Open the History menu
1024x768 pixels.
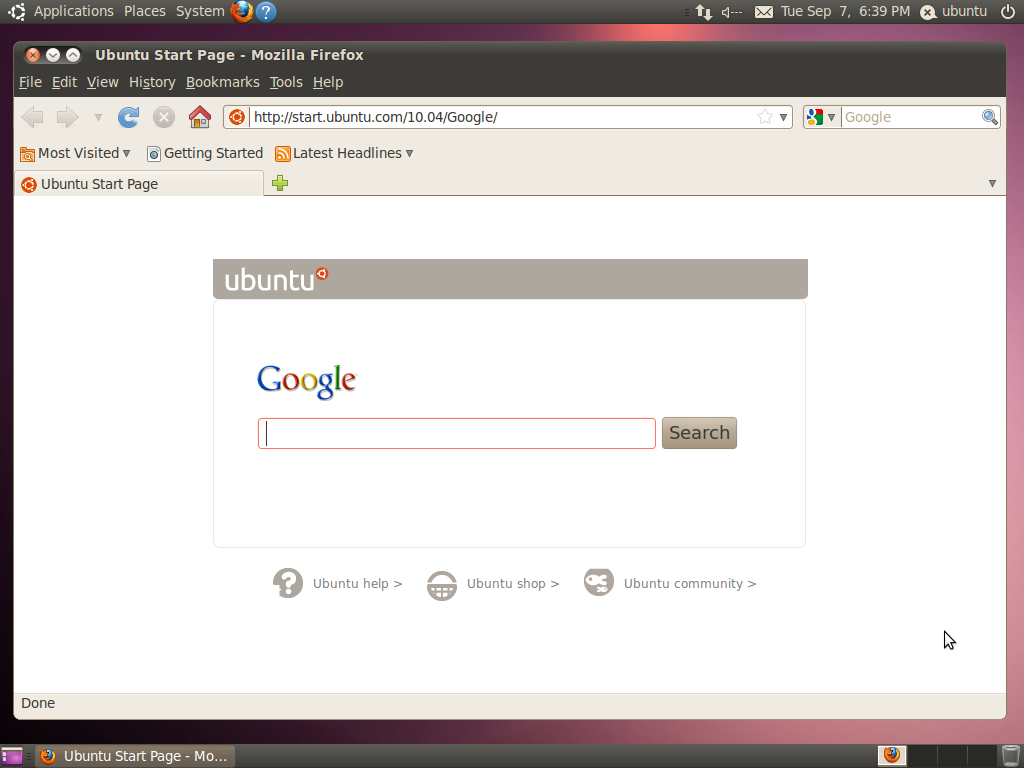[x=152, y=82]
